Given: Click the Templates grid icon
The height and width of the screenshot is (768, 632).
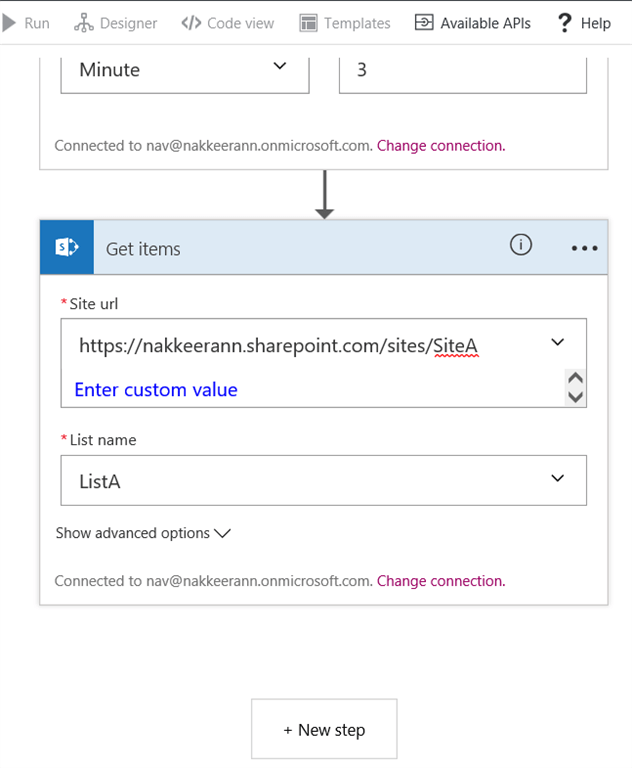Looking at the screenshot, I should pos(308,22).
